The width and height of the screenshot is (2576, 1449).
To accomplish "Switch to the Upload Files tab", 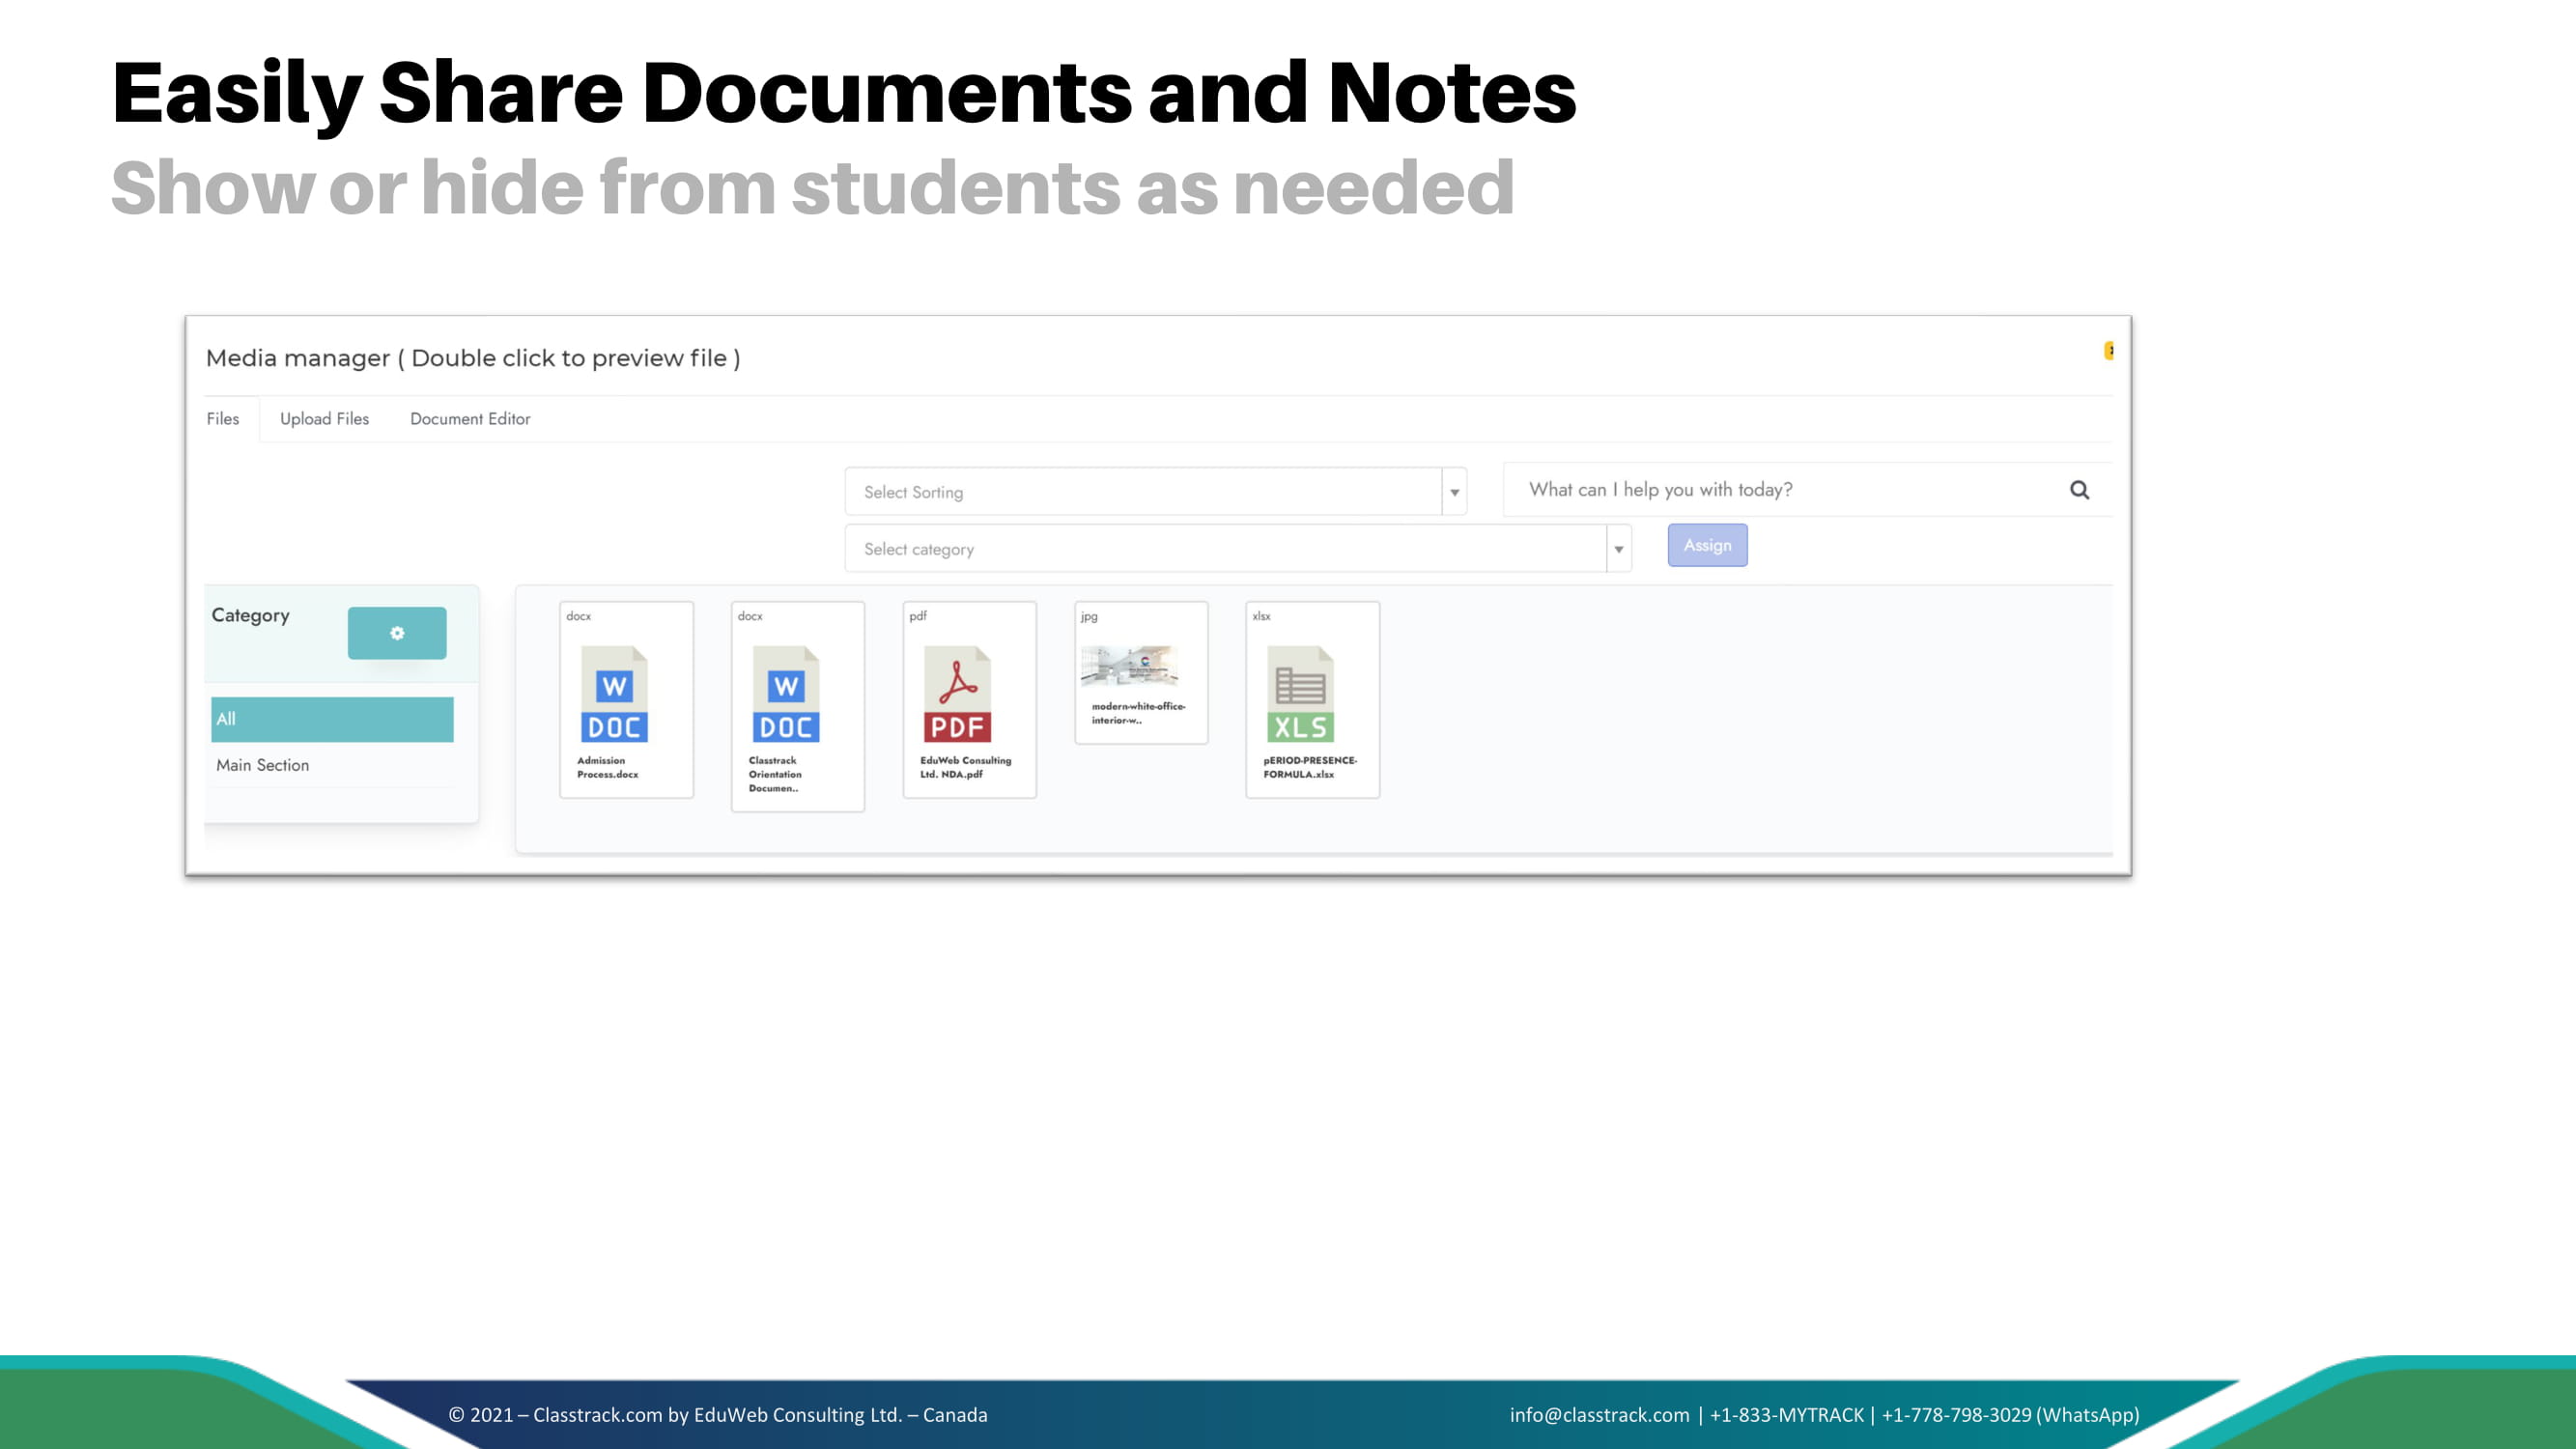I will 324,419.
